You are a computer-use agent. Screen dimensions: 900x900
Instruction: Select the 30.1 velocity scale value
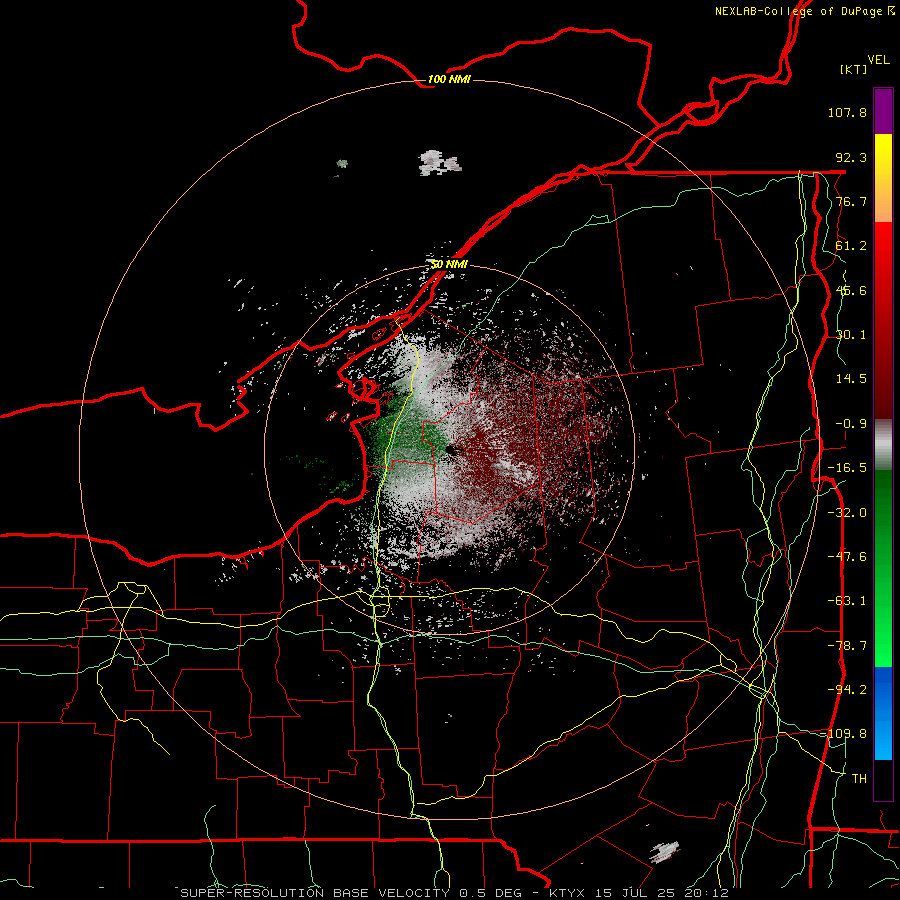(851, 335)
